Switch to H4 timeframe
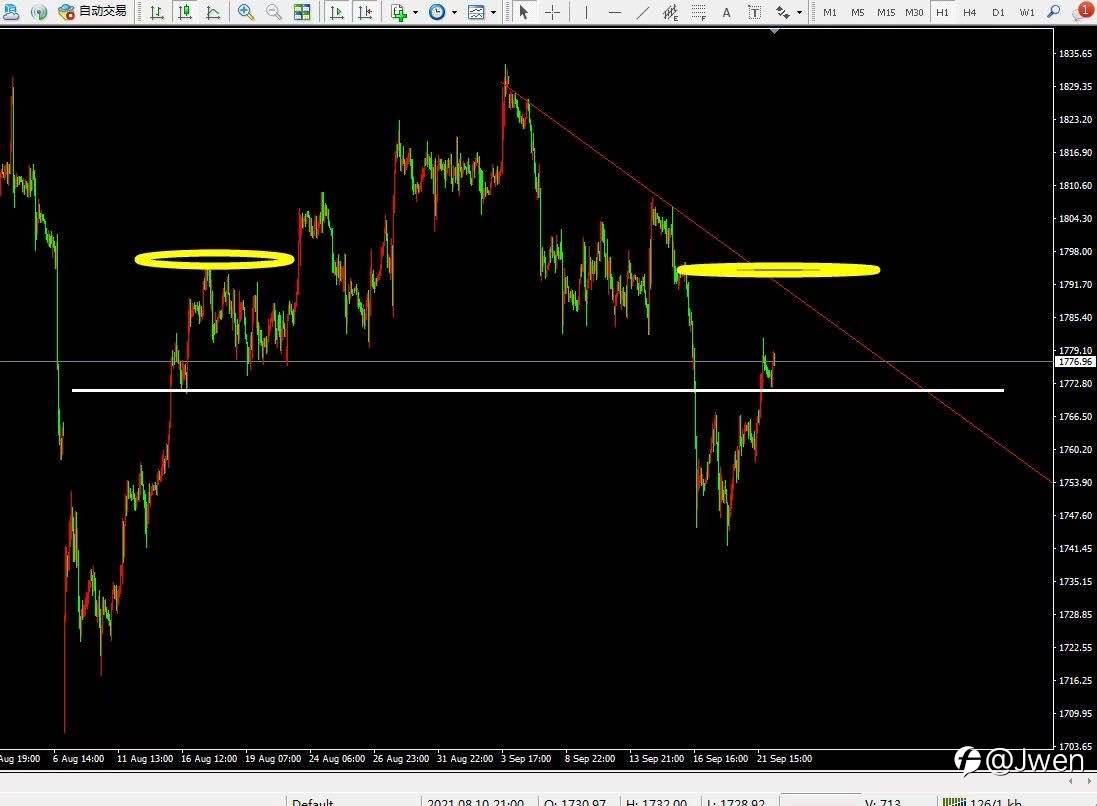 tap(970, 12)
